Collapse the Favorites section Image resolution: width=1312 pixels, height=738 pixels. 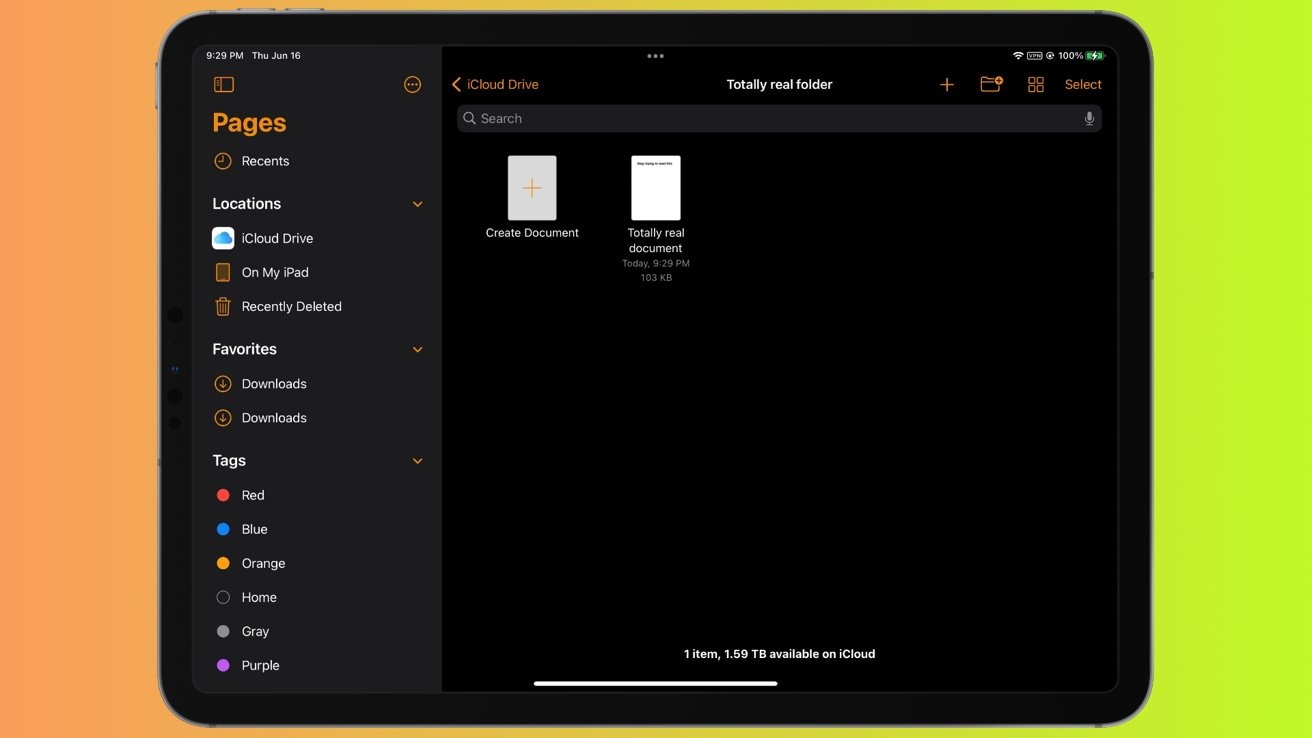pyautogui.click(x=417, y=348)
